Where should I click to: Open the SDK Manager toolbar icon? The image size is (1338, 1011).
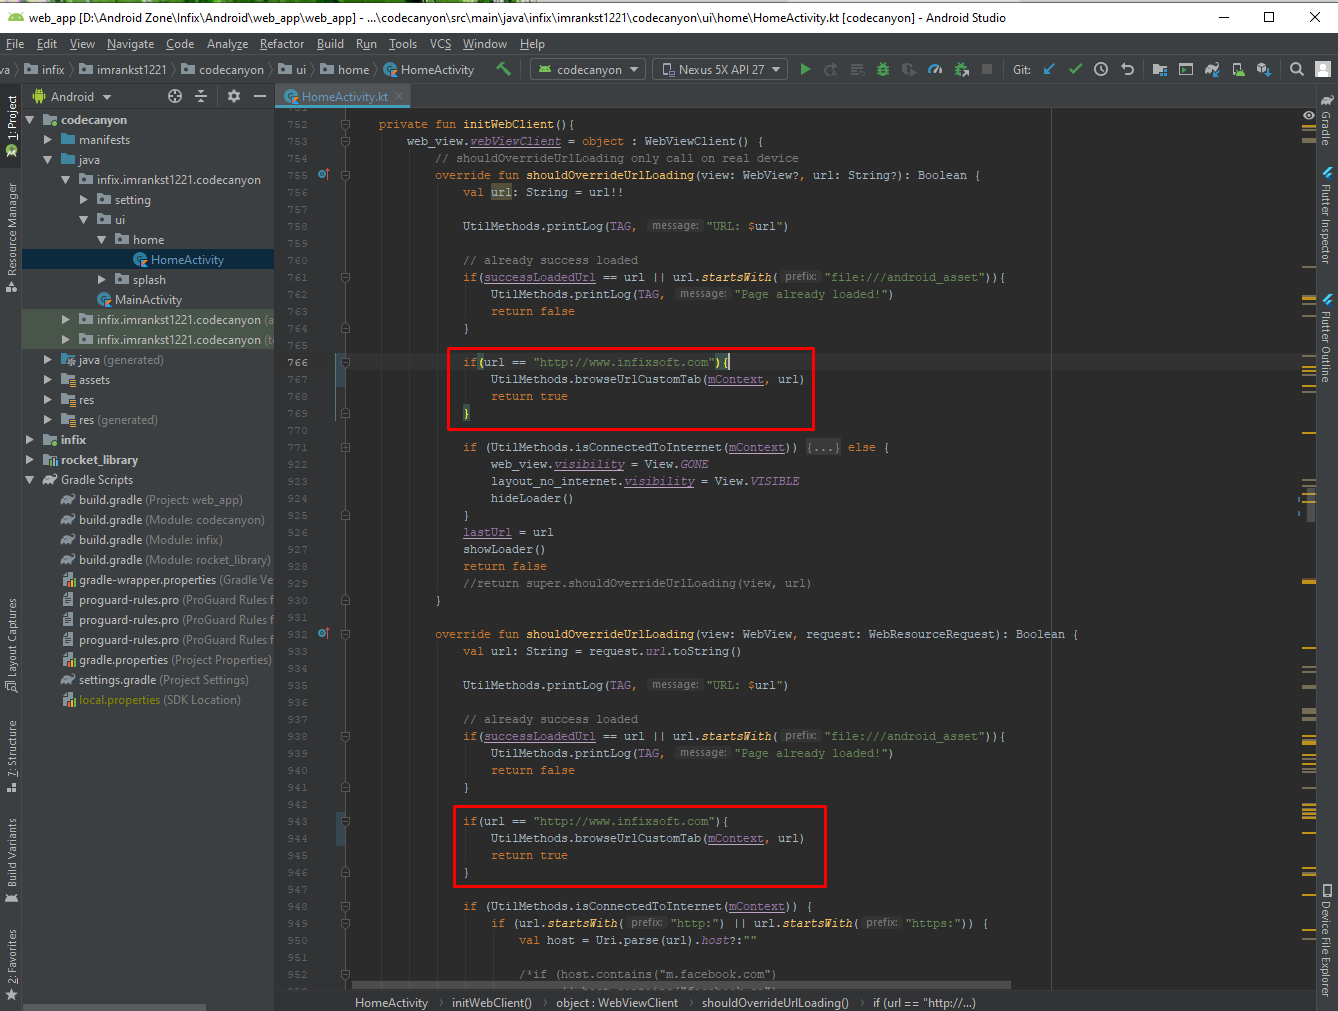(x=1263, y=69)
